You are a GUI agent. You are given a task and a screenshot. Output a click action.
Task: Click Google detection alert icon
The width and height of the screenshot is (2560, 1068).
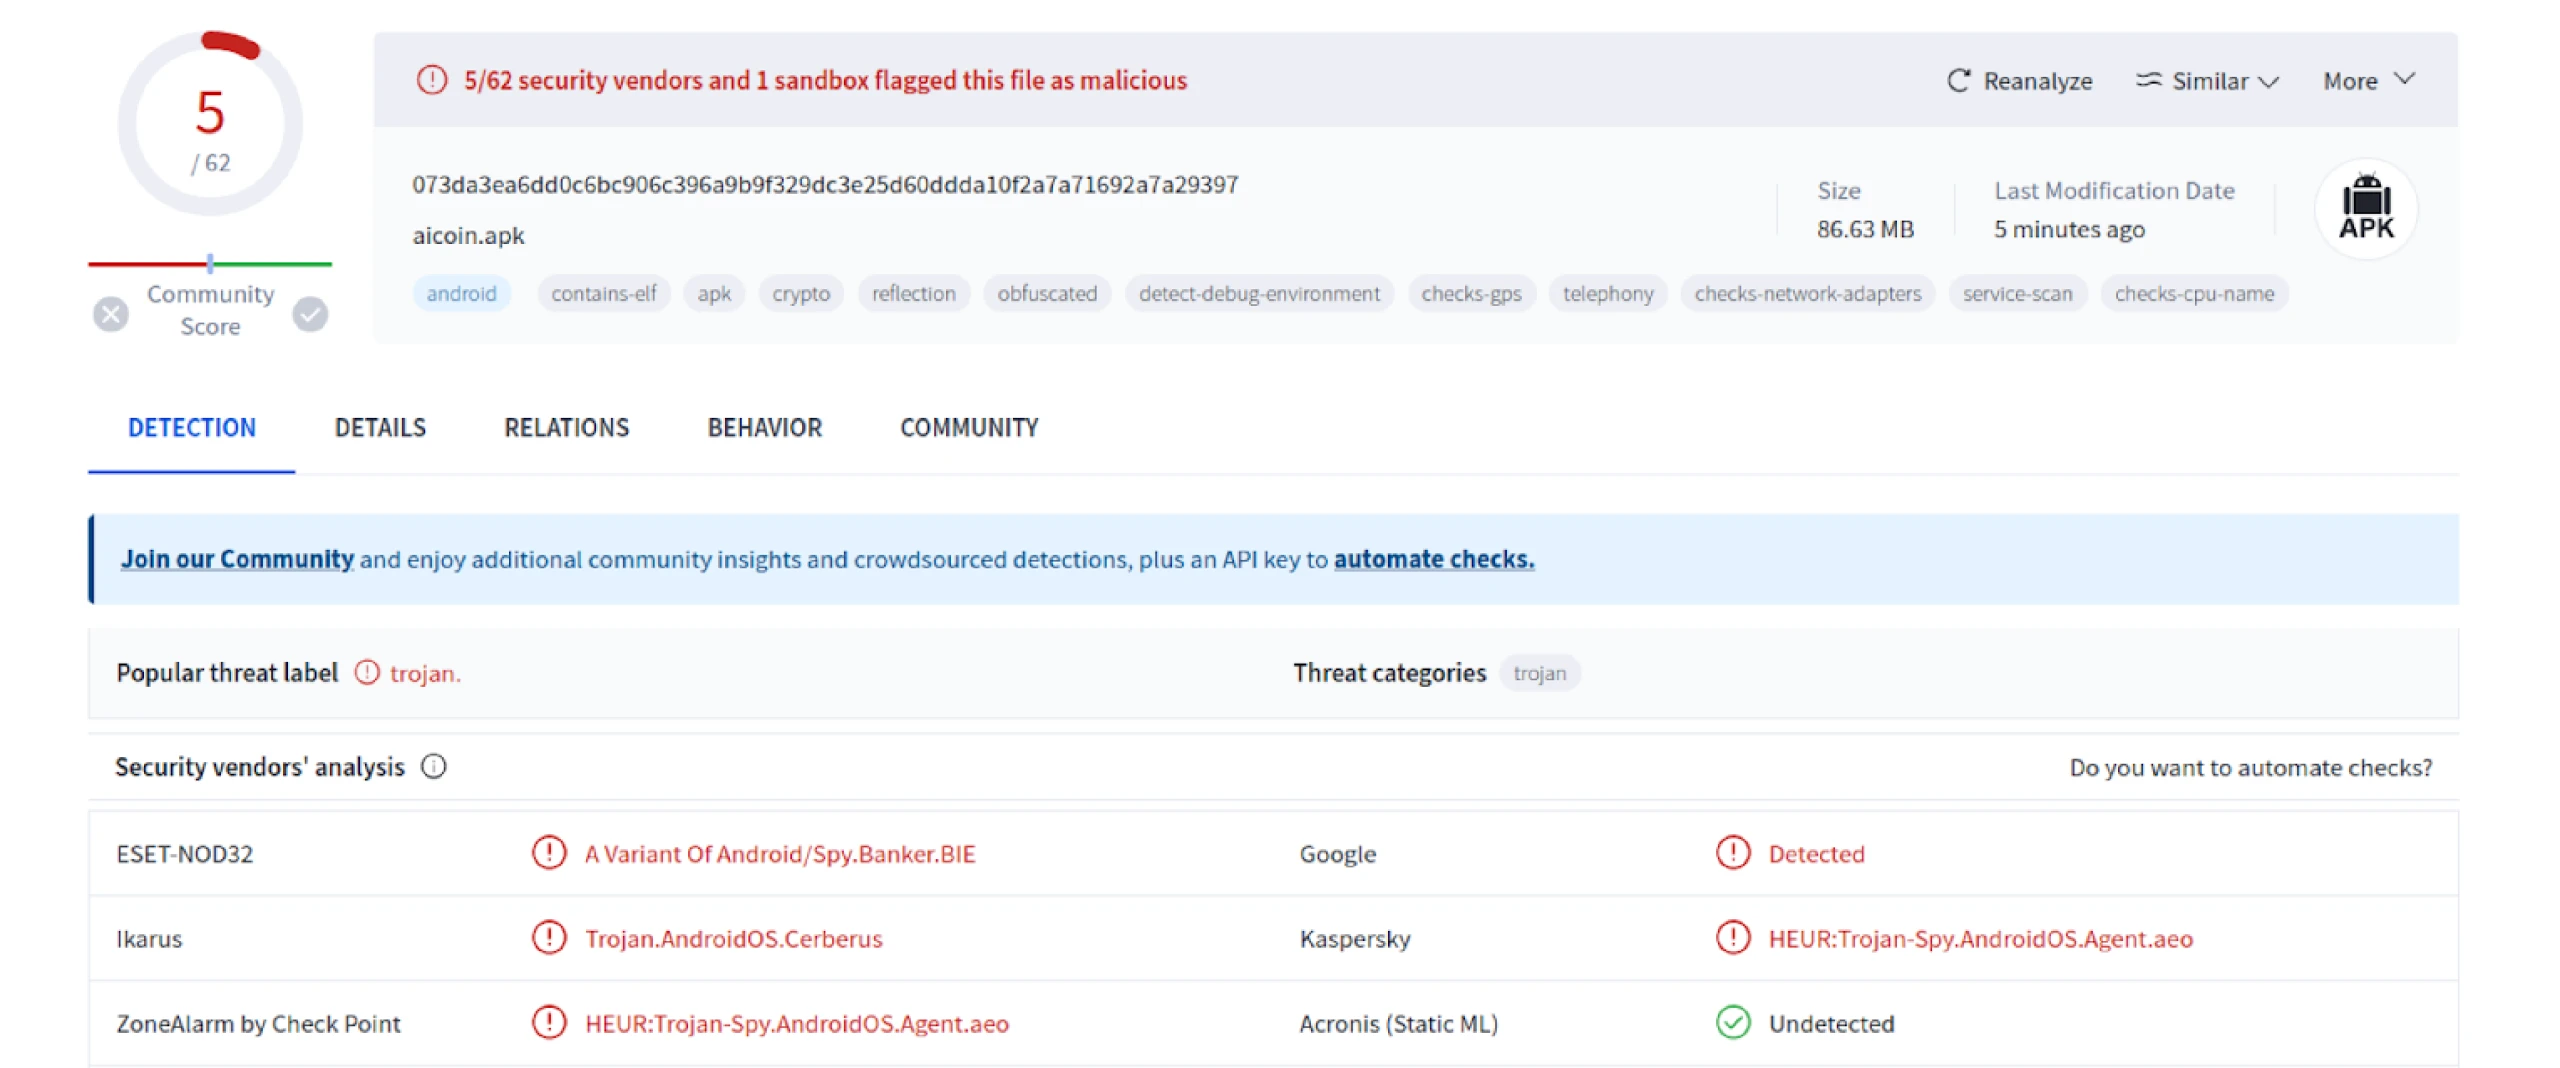click(1732, 853)
